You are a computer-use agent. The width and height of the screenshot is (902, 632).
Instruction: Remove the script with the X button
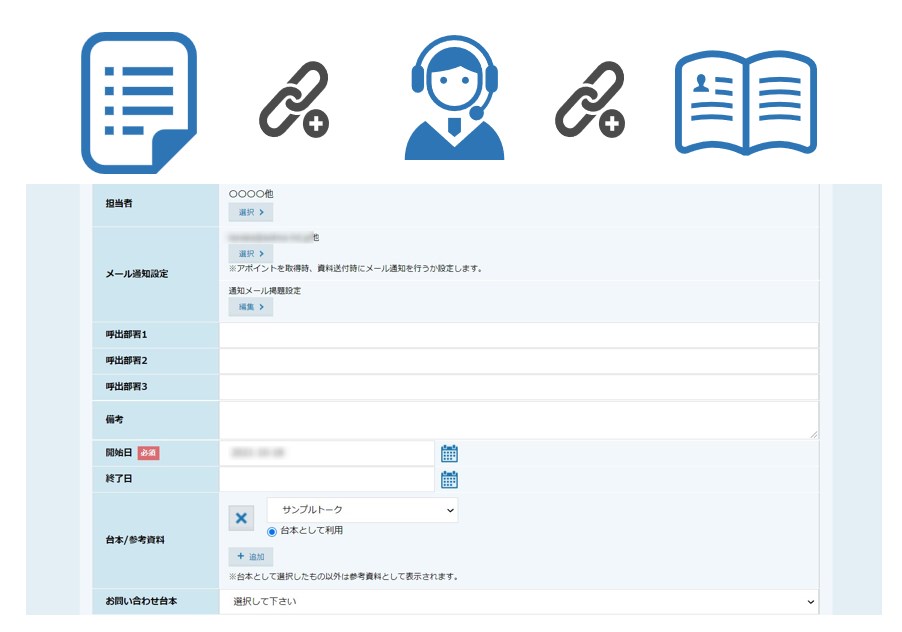tap(242, 519)
